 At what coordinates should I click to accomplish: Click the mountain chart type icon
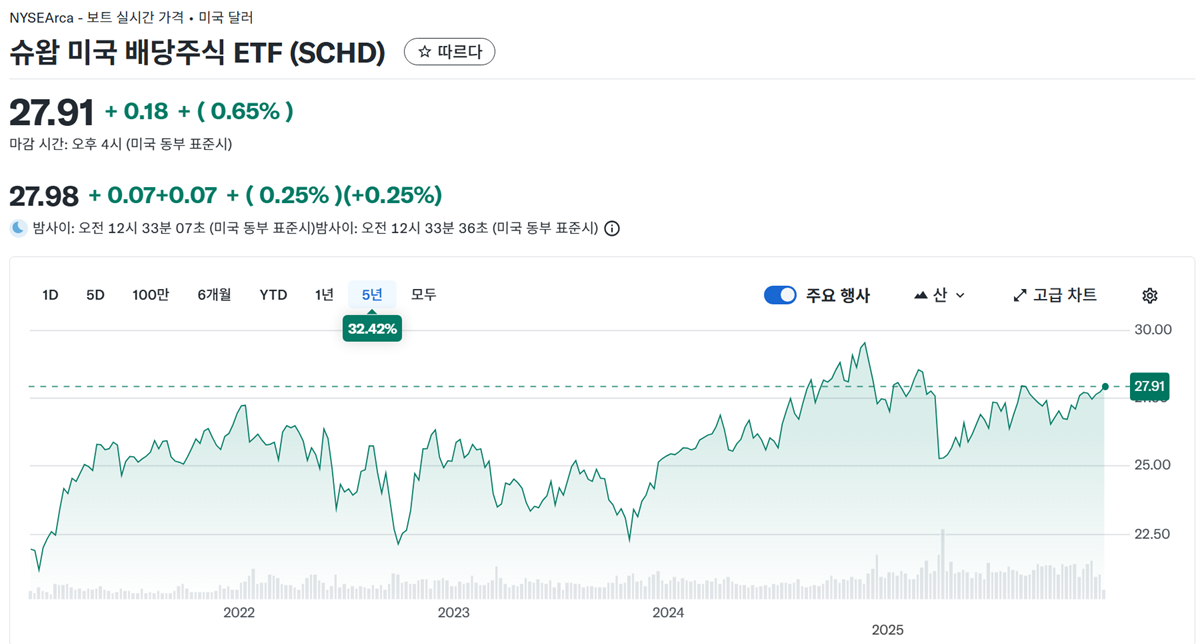(921, 295)
